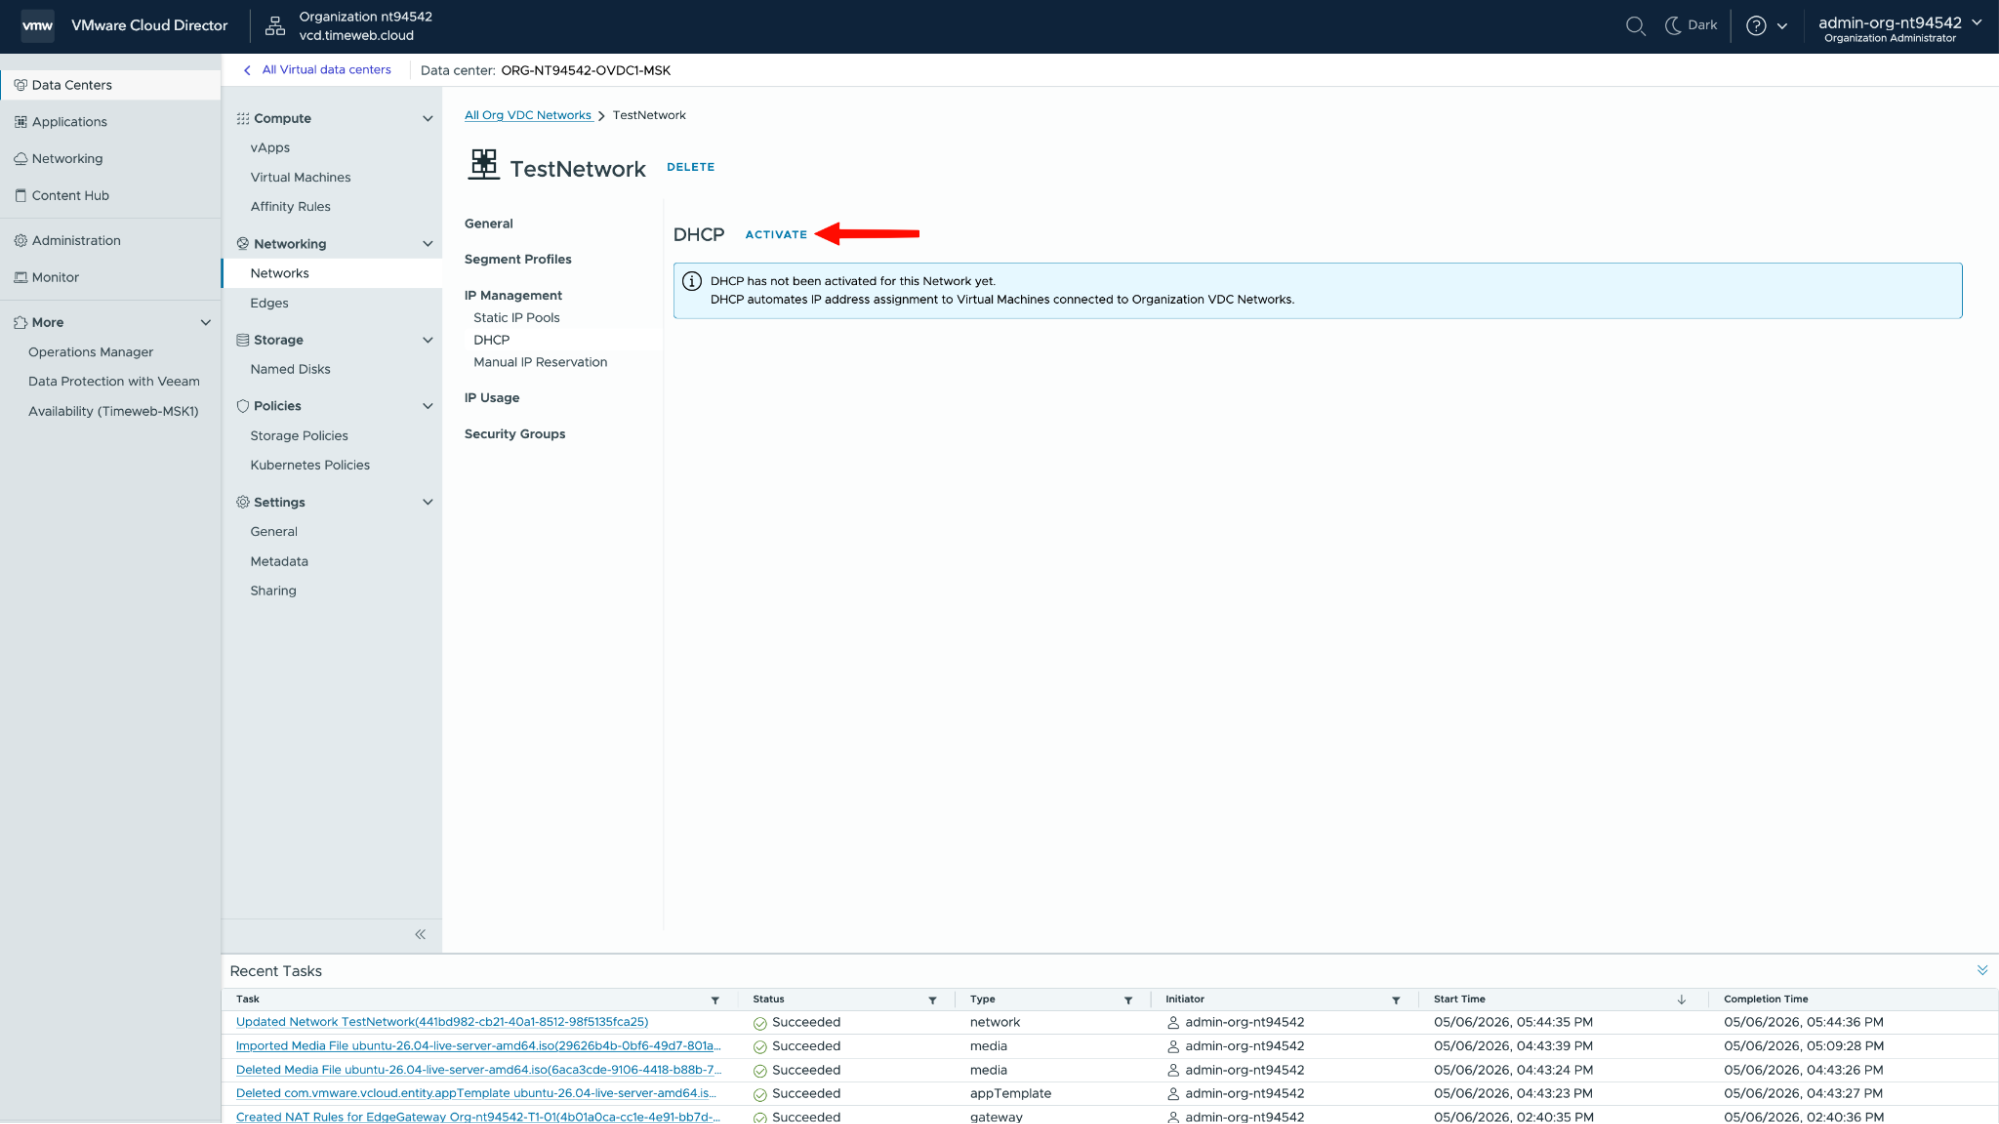Go back to All Virtual data centers

coord(317,70)
